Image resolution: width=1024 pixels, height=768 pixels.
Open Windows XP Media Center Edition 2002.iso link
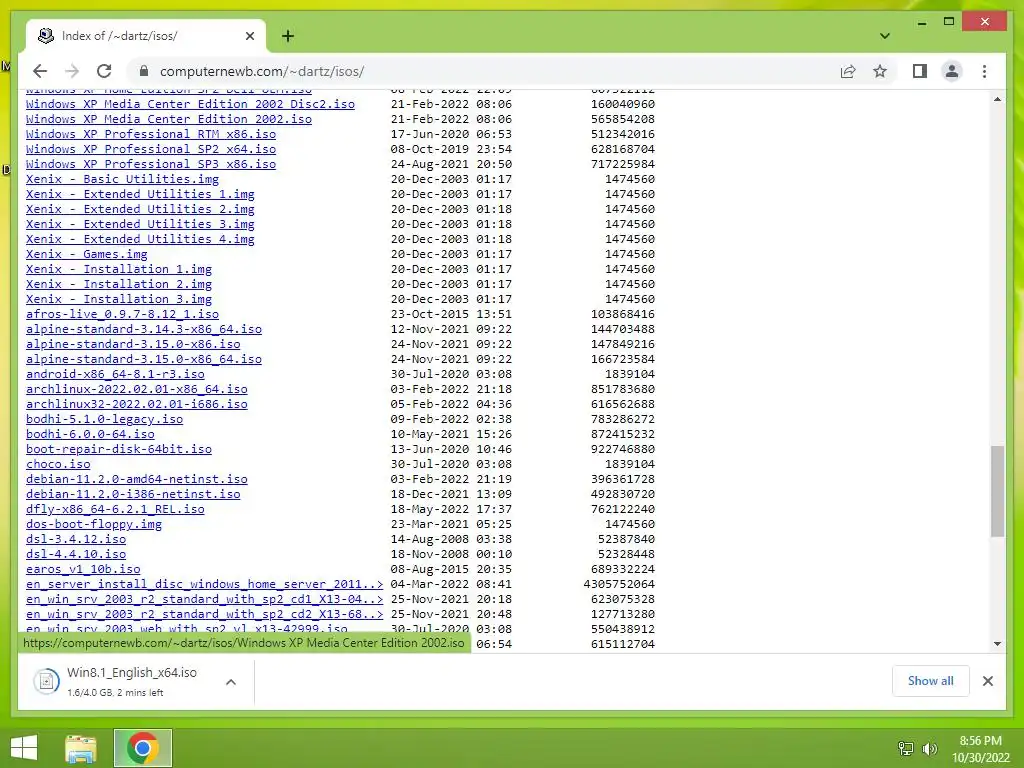click(168, 119)
